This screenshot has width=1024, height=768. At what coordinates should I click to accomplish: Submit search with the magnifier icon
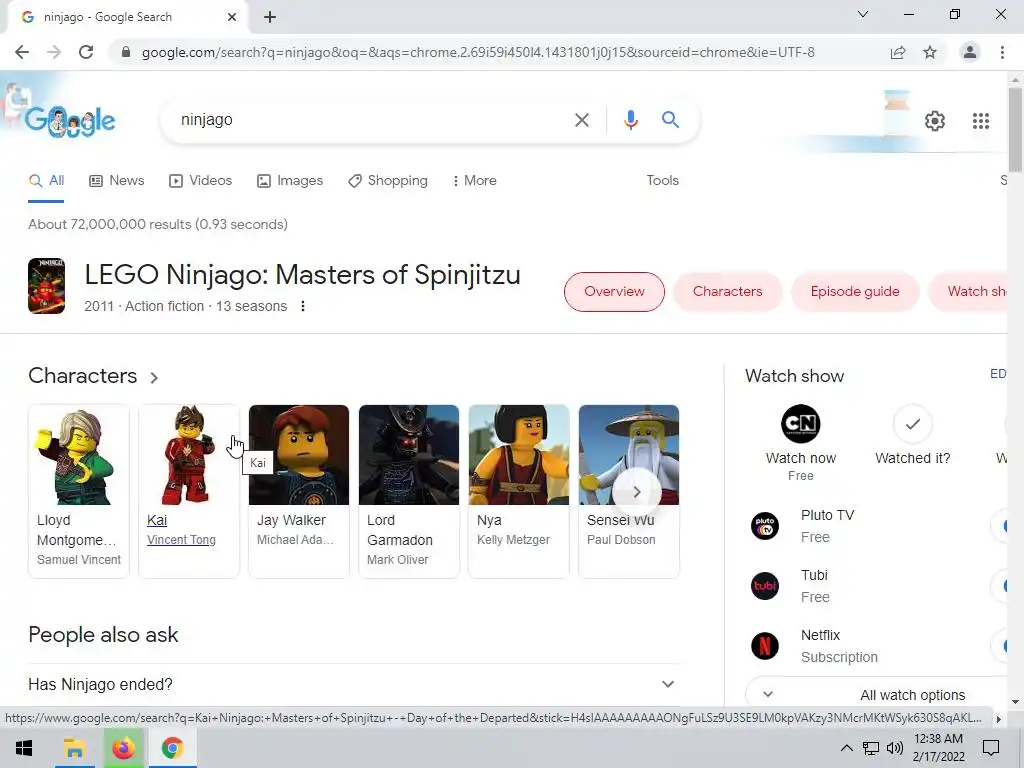pyautogui.click(x=670, y=120)
